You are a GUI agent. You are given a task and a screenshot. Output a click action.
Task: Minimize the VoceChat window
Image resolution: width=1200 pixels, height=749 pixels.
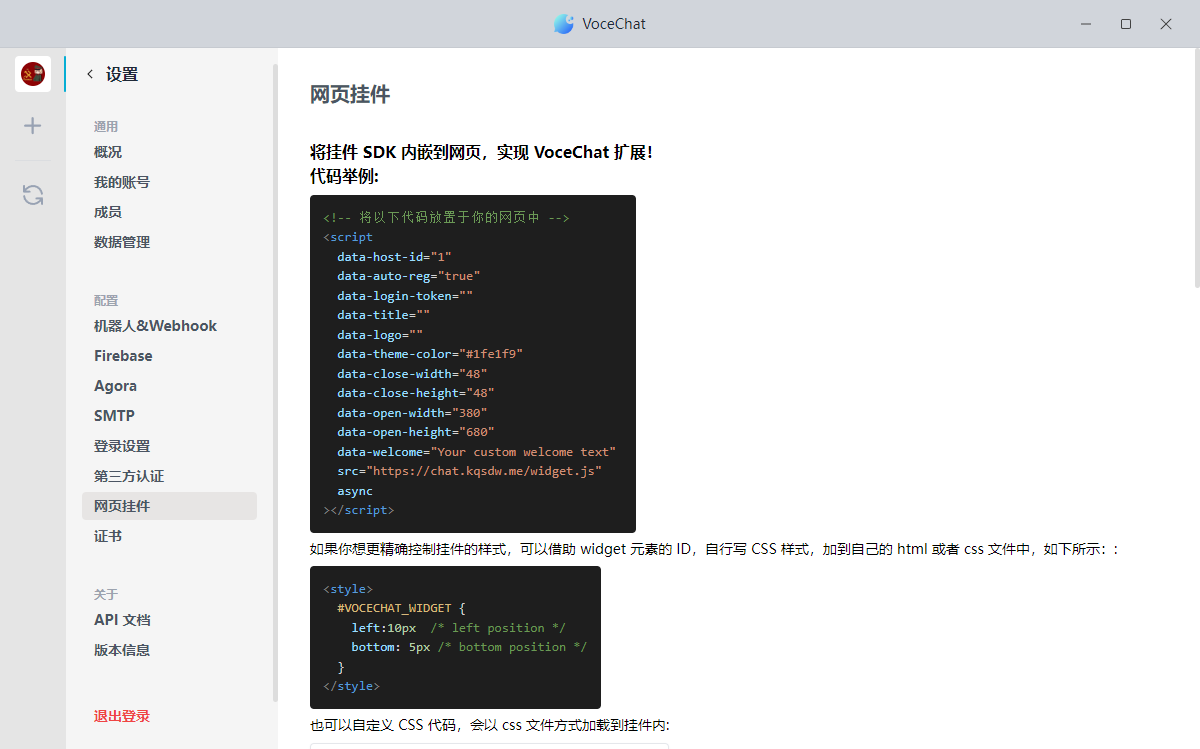[x=1086, y=24]
